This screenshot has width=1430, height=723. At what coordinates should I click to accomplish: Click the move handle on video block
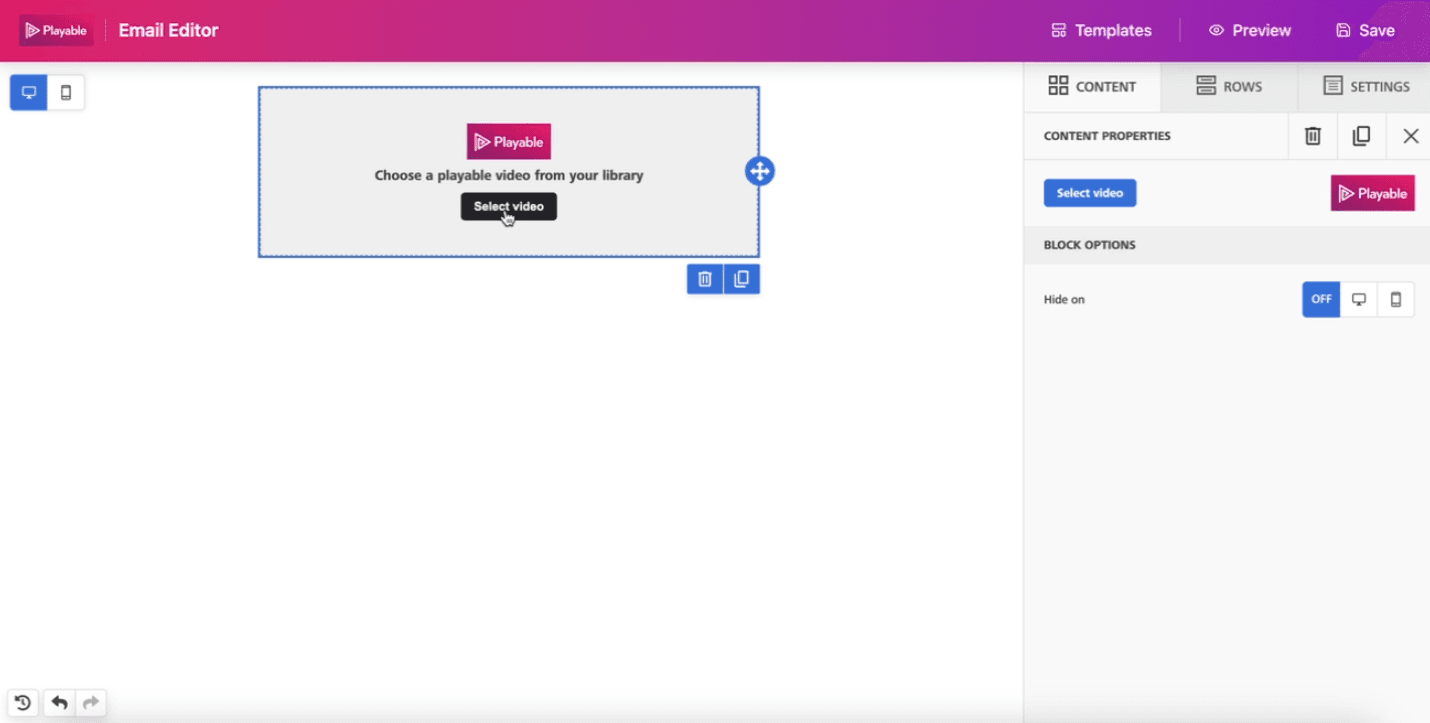tap(760, 171)
